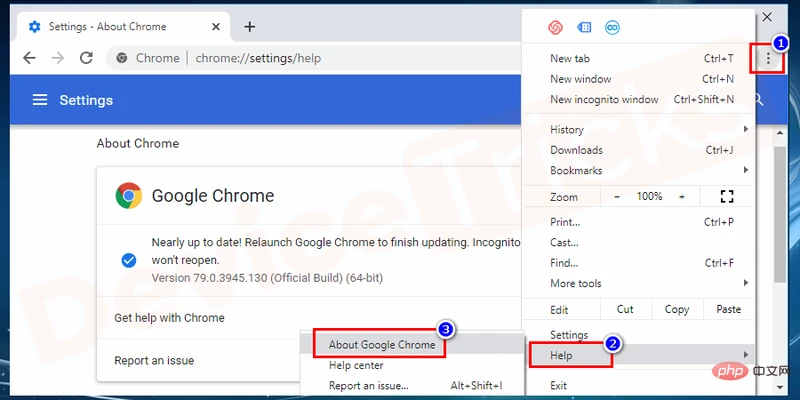Decrease zoom with the minus button
Viewport: 800px width, 400px height.
tap(617, 197)
